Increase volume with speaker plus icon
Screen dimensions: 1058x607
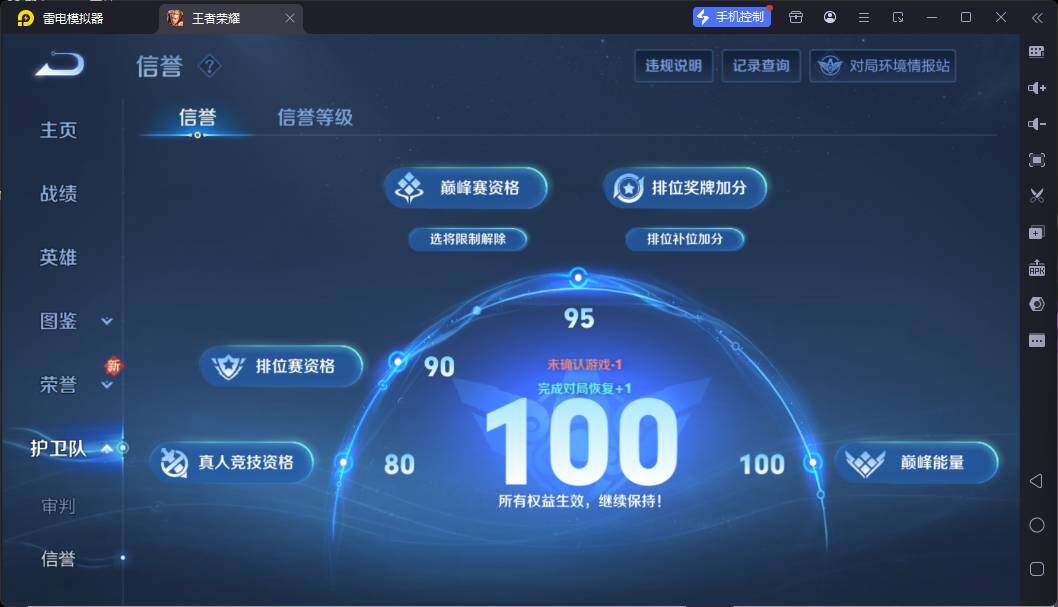pyautogui.click(x=1037, y=88)
